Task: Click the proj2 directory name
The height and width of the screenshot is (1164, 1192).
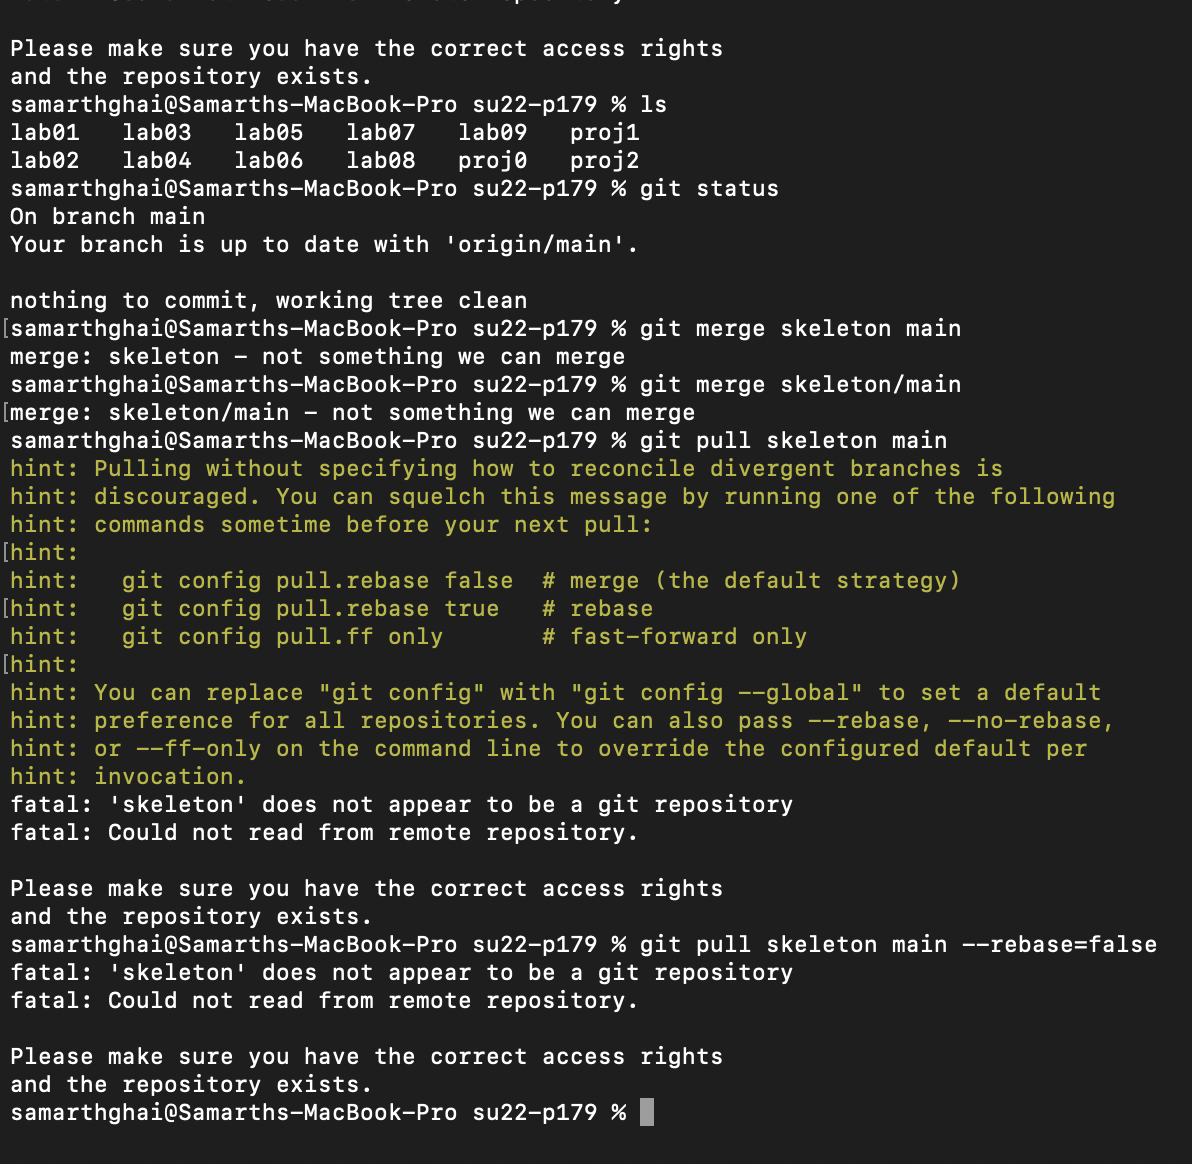Action: point(604,160)
